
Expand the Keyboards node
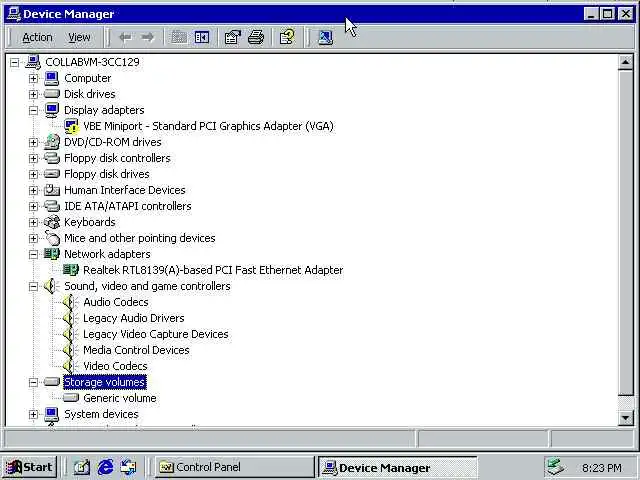(33, 222)
